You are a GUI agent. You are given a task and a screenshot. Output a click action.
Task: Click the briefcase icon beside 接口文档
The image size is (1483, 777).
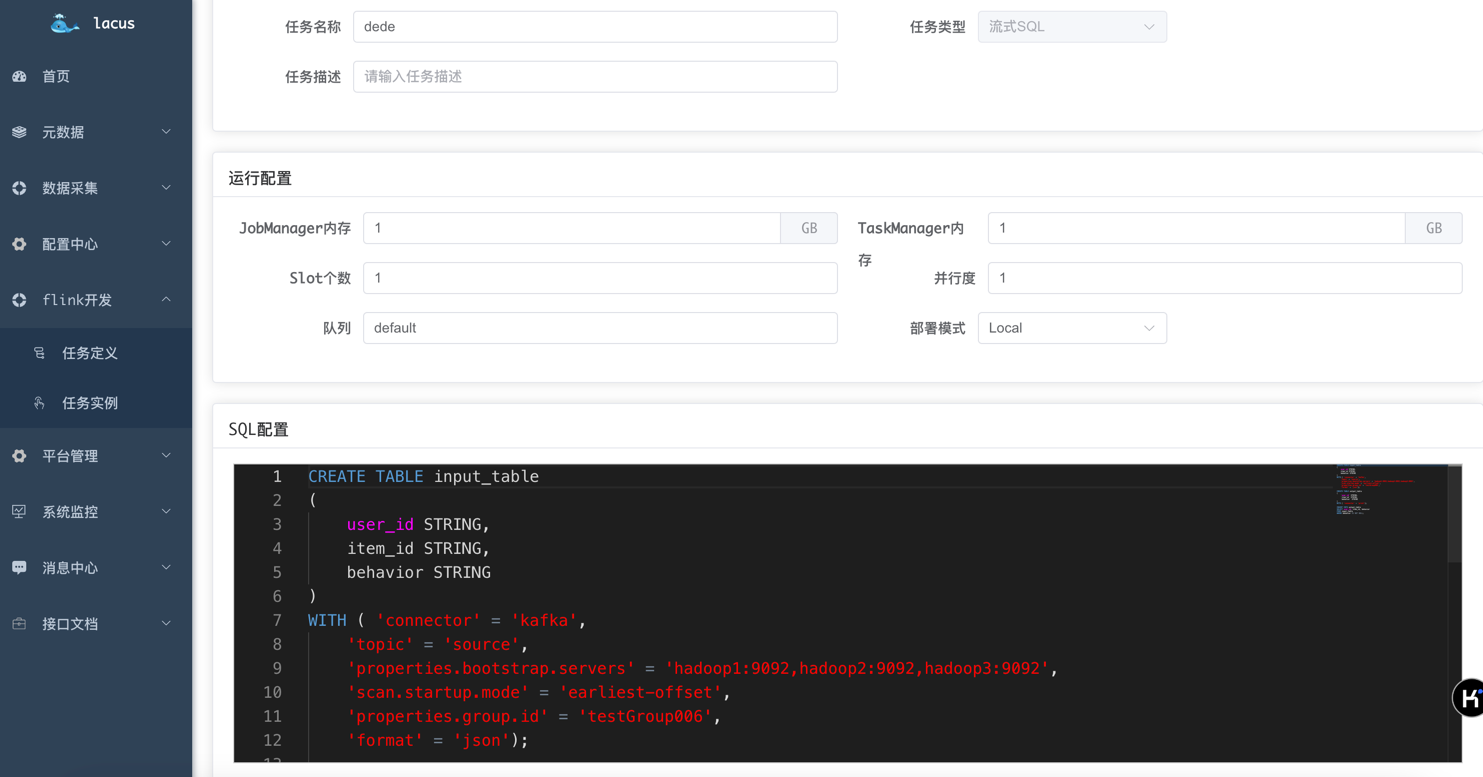pos(20,624)
